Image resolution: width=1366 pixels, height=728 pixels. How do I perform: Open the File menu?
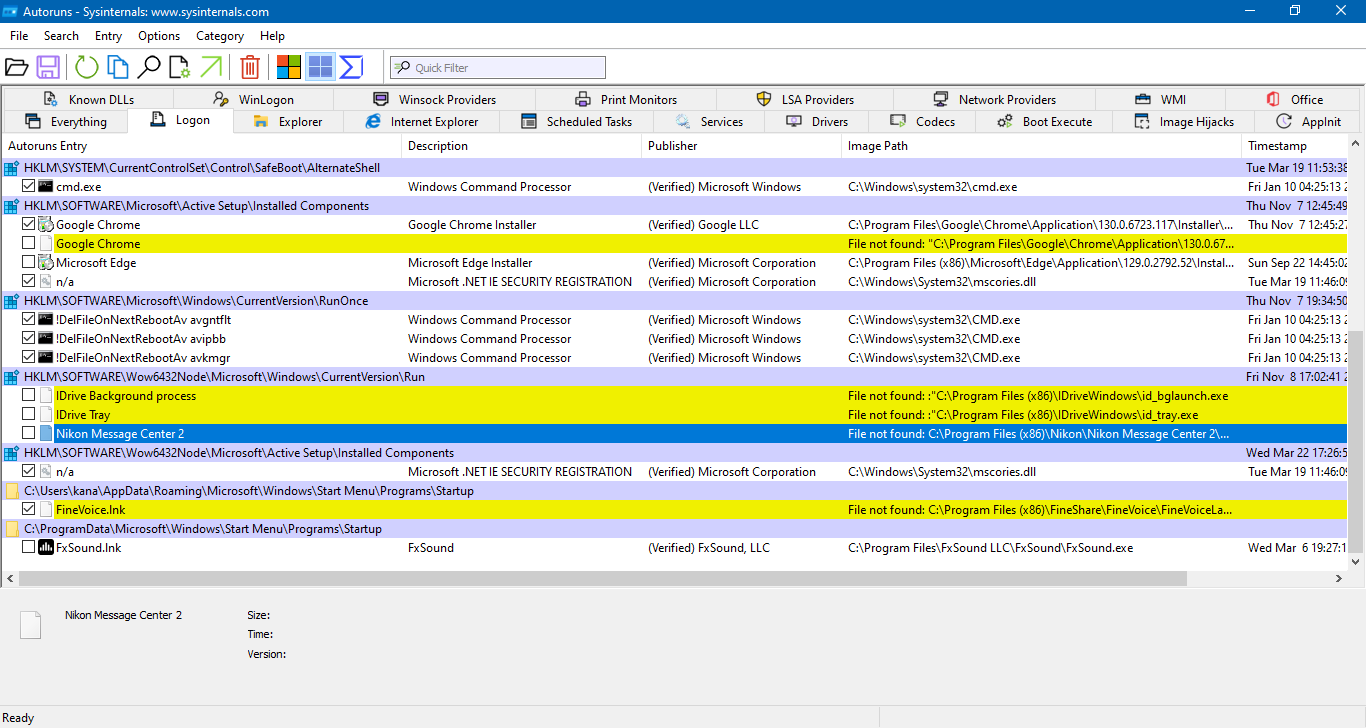[19, 36]
